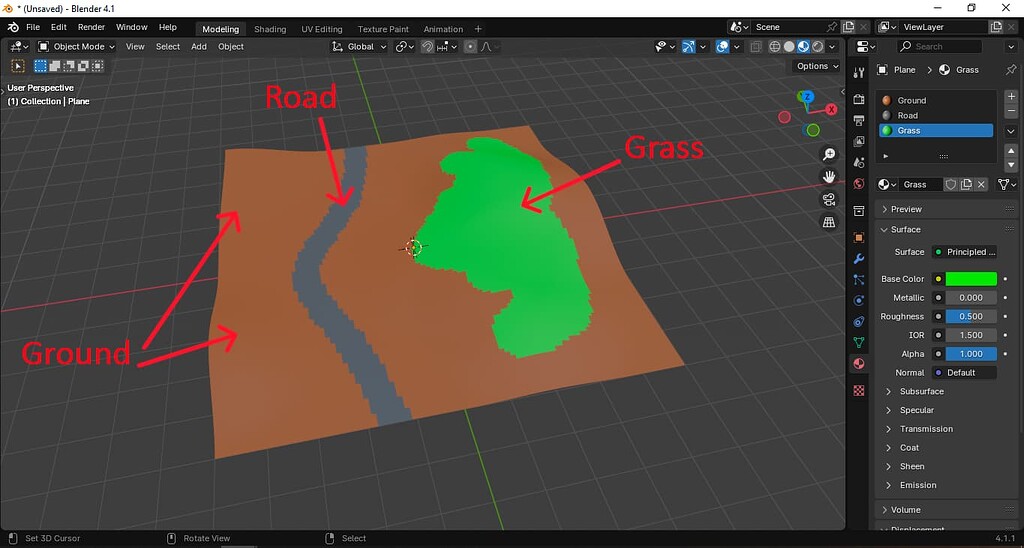The width and height of the screenshot is (1024, 548).
Task: Open the Render menu
Action: 91,27
